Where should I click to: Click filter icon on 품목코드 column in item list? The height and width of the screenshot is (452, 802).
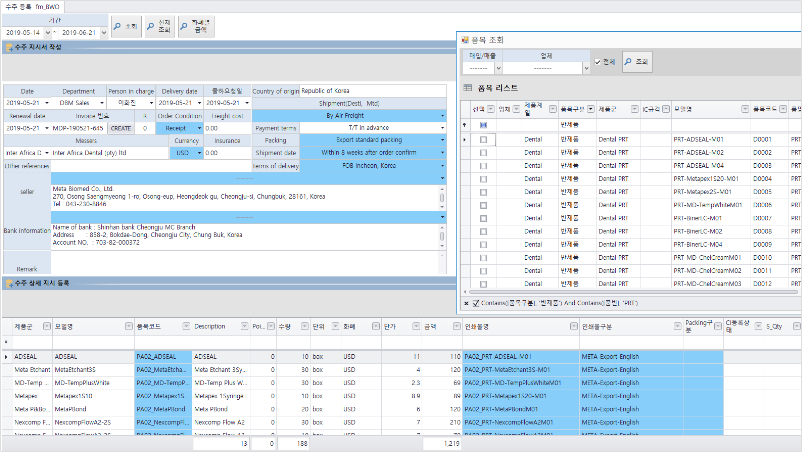point(783,109)
